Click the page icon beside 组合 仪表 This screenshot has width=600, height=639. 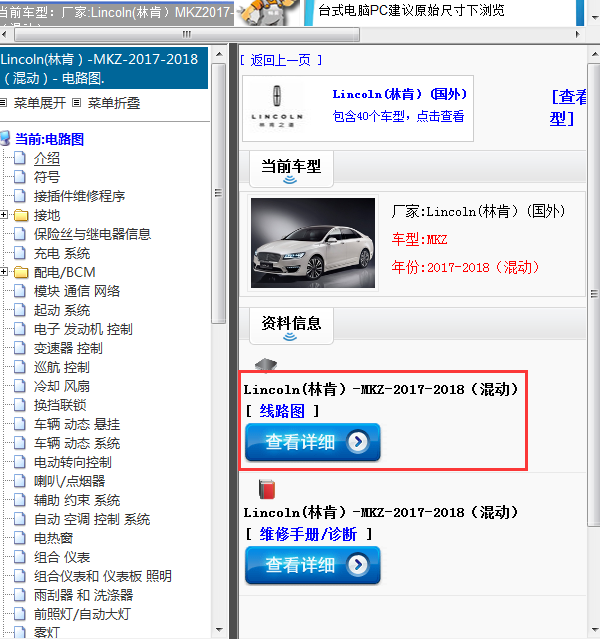(20, 557)
